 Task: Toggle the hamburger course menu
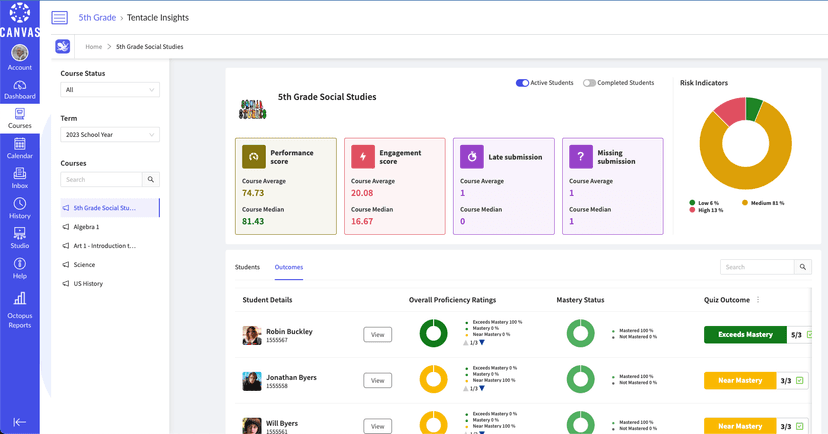(x=60, y=17)
